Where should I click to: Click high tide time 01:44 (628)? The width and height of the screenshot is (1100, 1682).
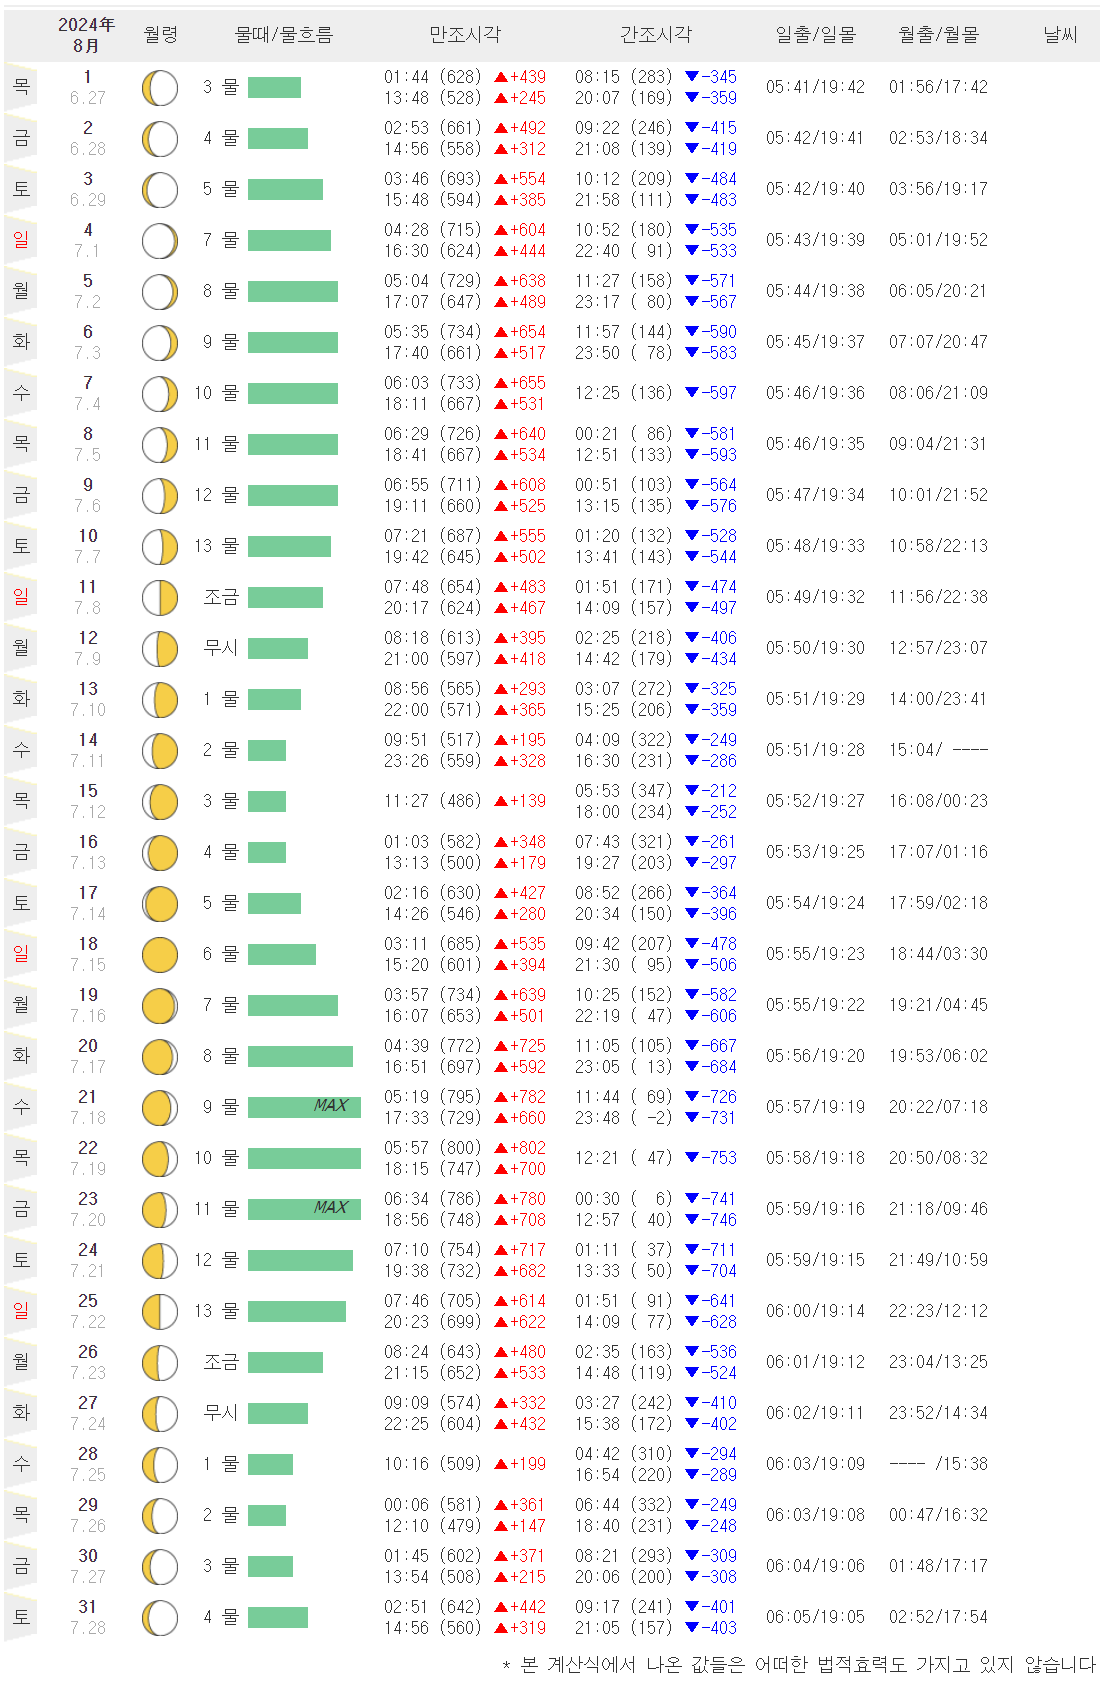point(432,77)
